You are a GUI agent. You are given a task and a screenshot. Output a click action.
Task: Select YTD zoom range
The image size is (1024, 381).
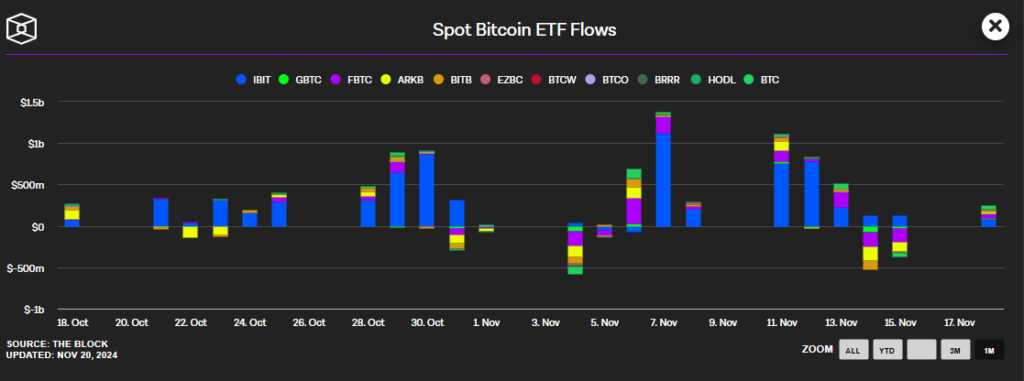pos(886,350)
